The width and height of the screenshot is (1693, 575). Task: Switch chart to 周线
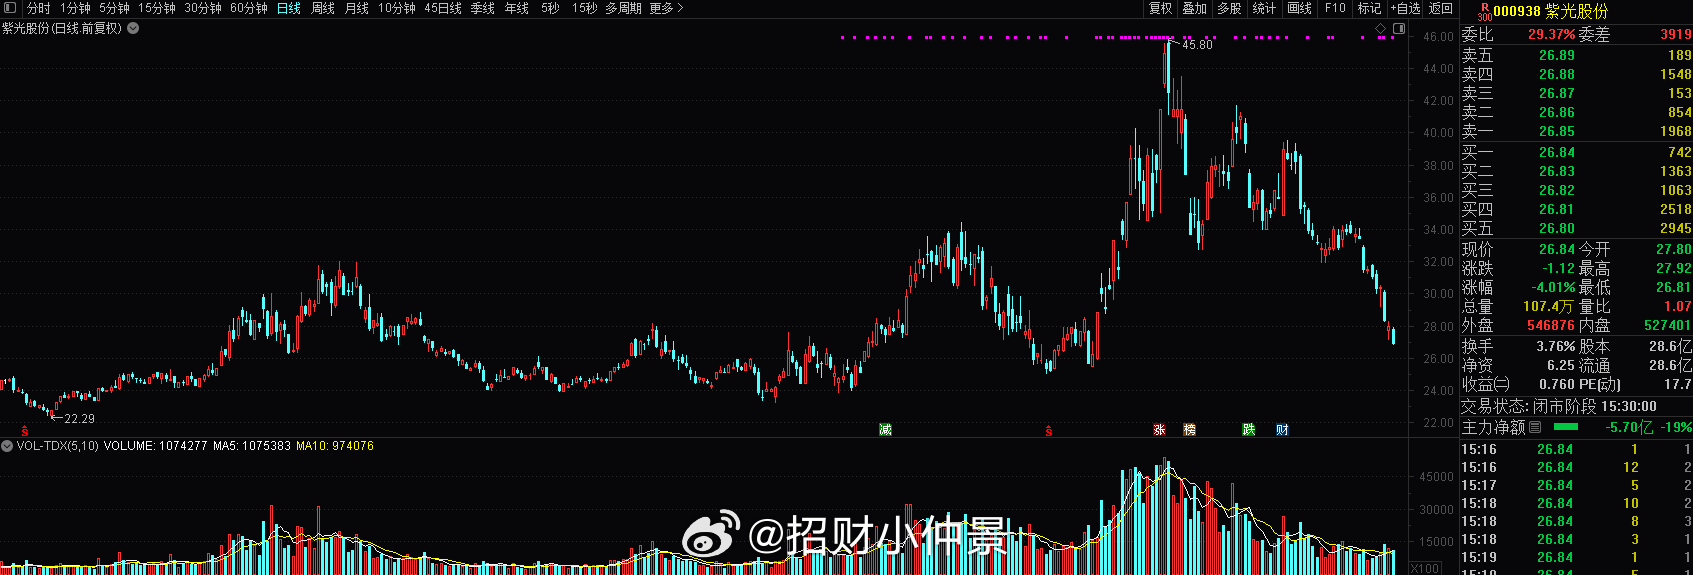coord(323,8)
